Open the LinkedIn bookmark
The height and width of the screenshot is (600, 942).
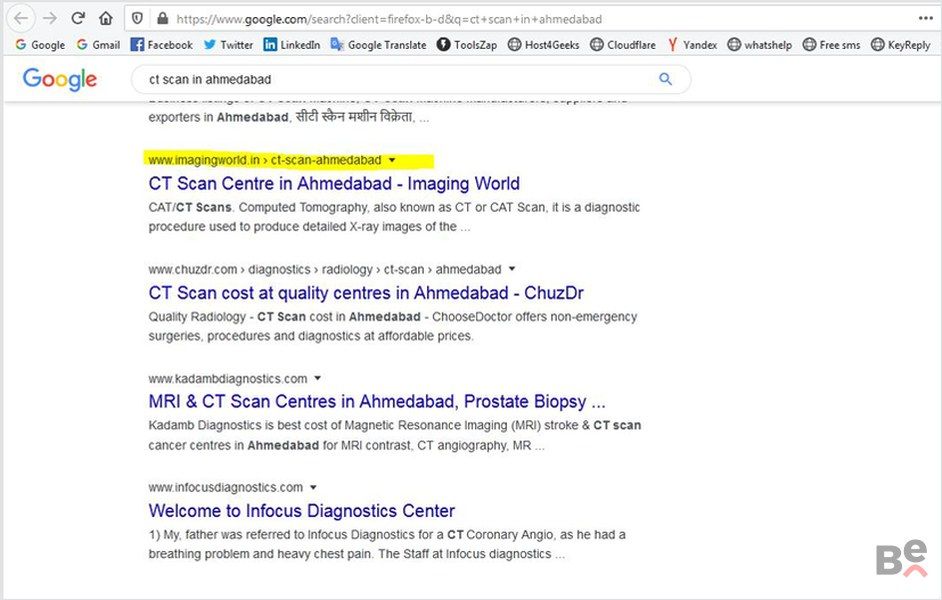pos(292,44)
